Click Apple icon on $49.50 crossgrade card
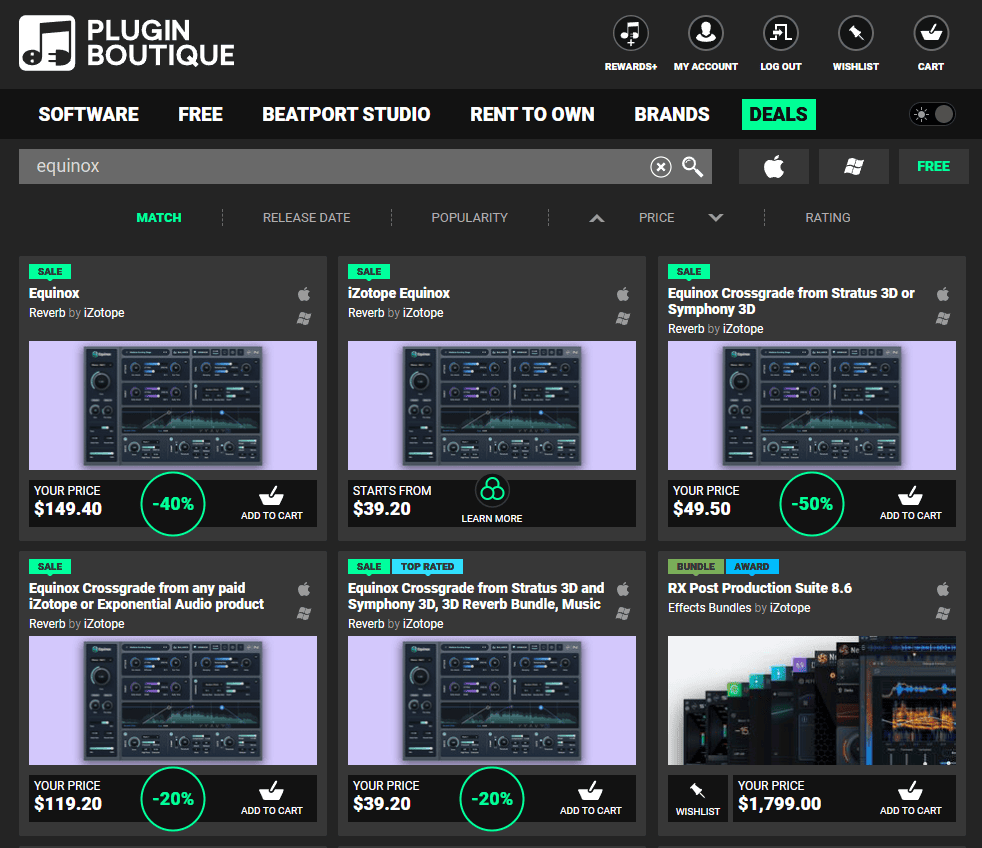 [x=943, y=294]
